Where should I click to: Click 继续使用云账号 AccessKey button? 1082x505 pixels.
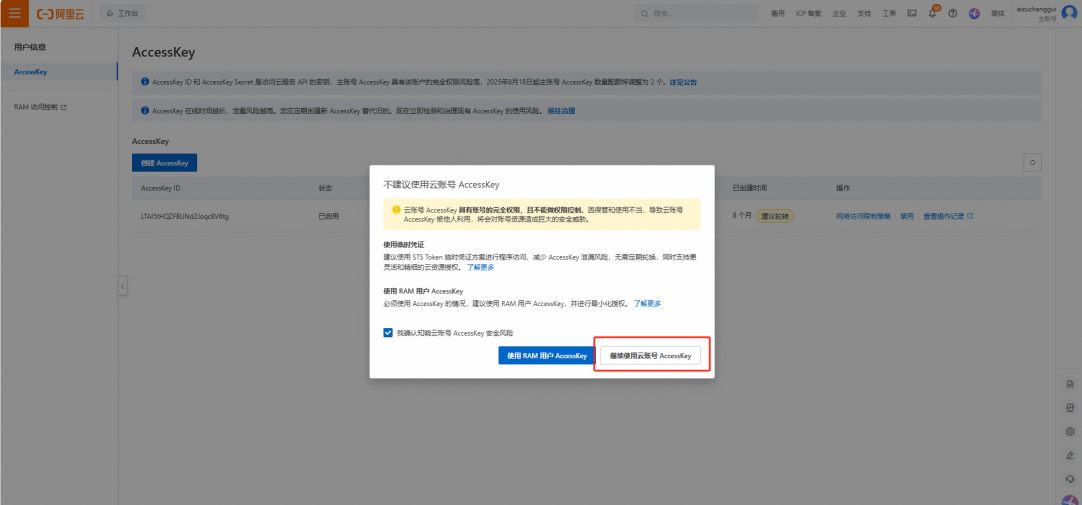[x=650, y=355]
